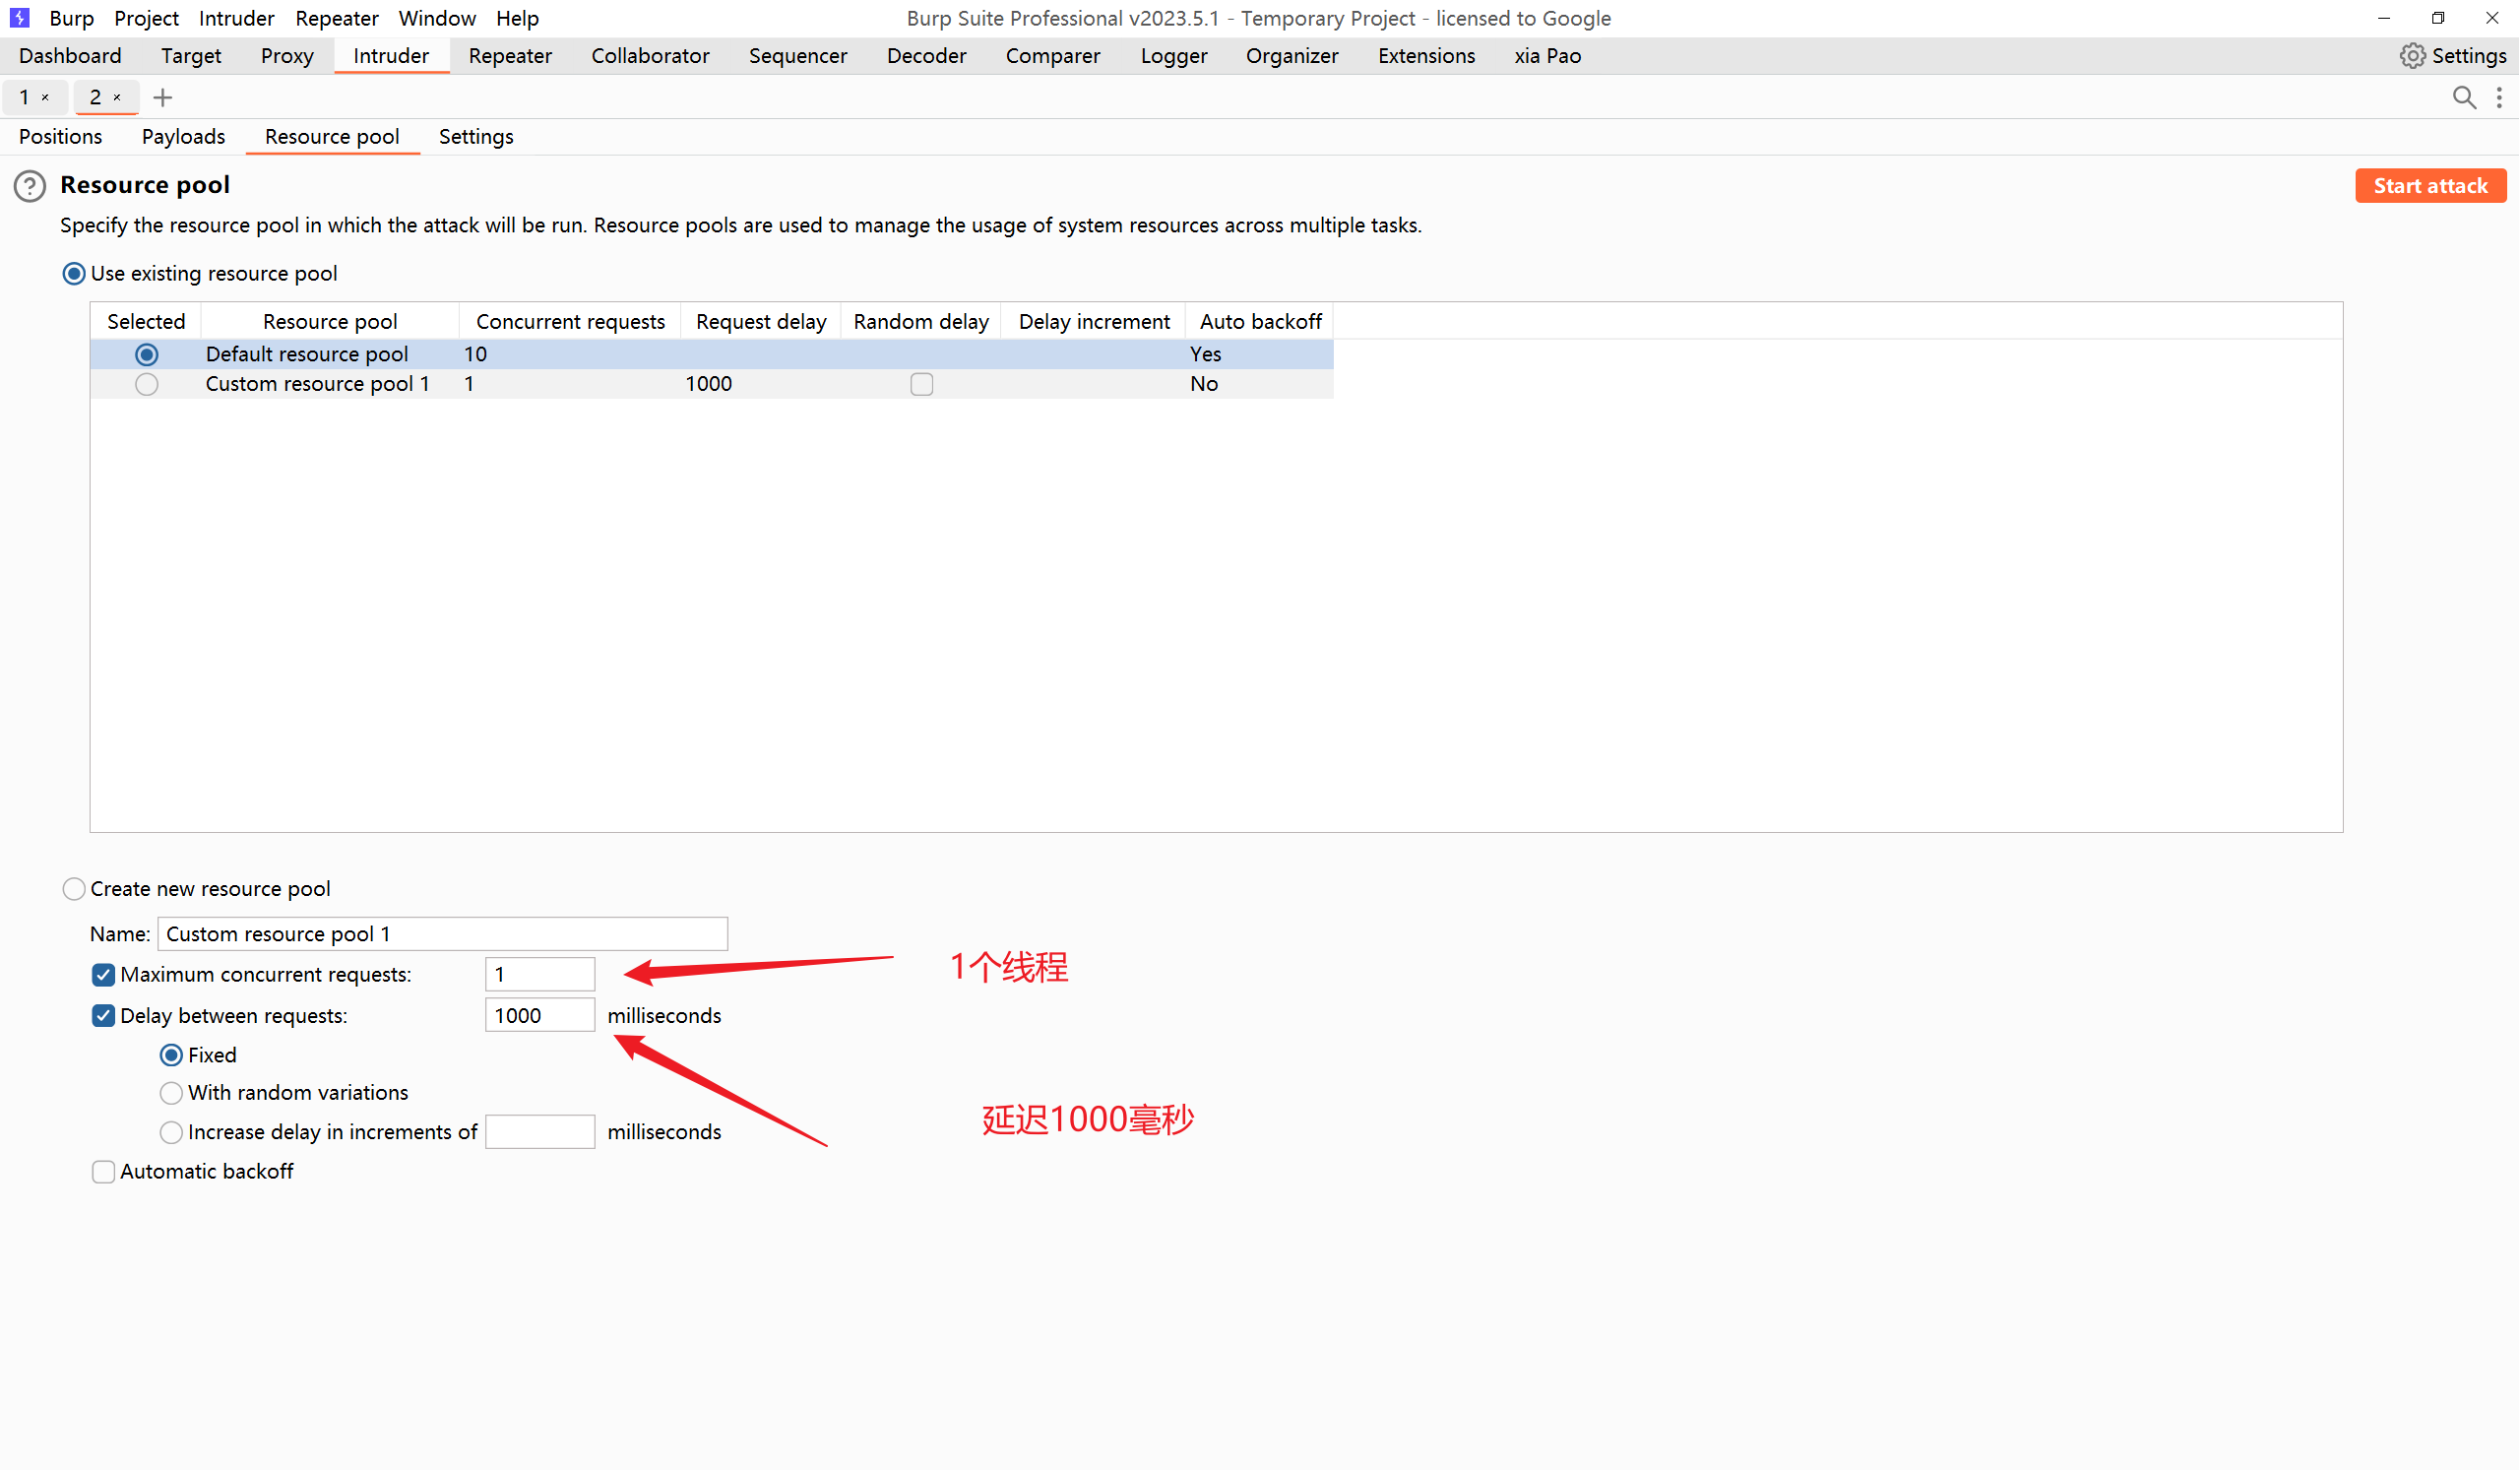
Task: Open the Intruder menu in menu bar
Action: pos(236,18)
